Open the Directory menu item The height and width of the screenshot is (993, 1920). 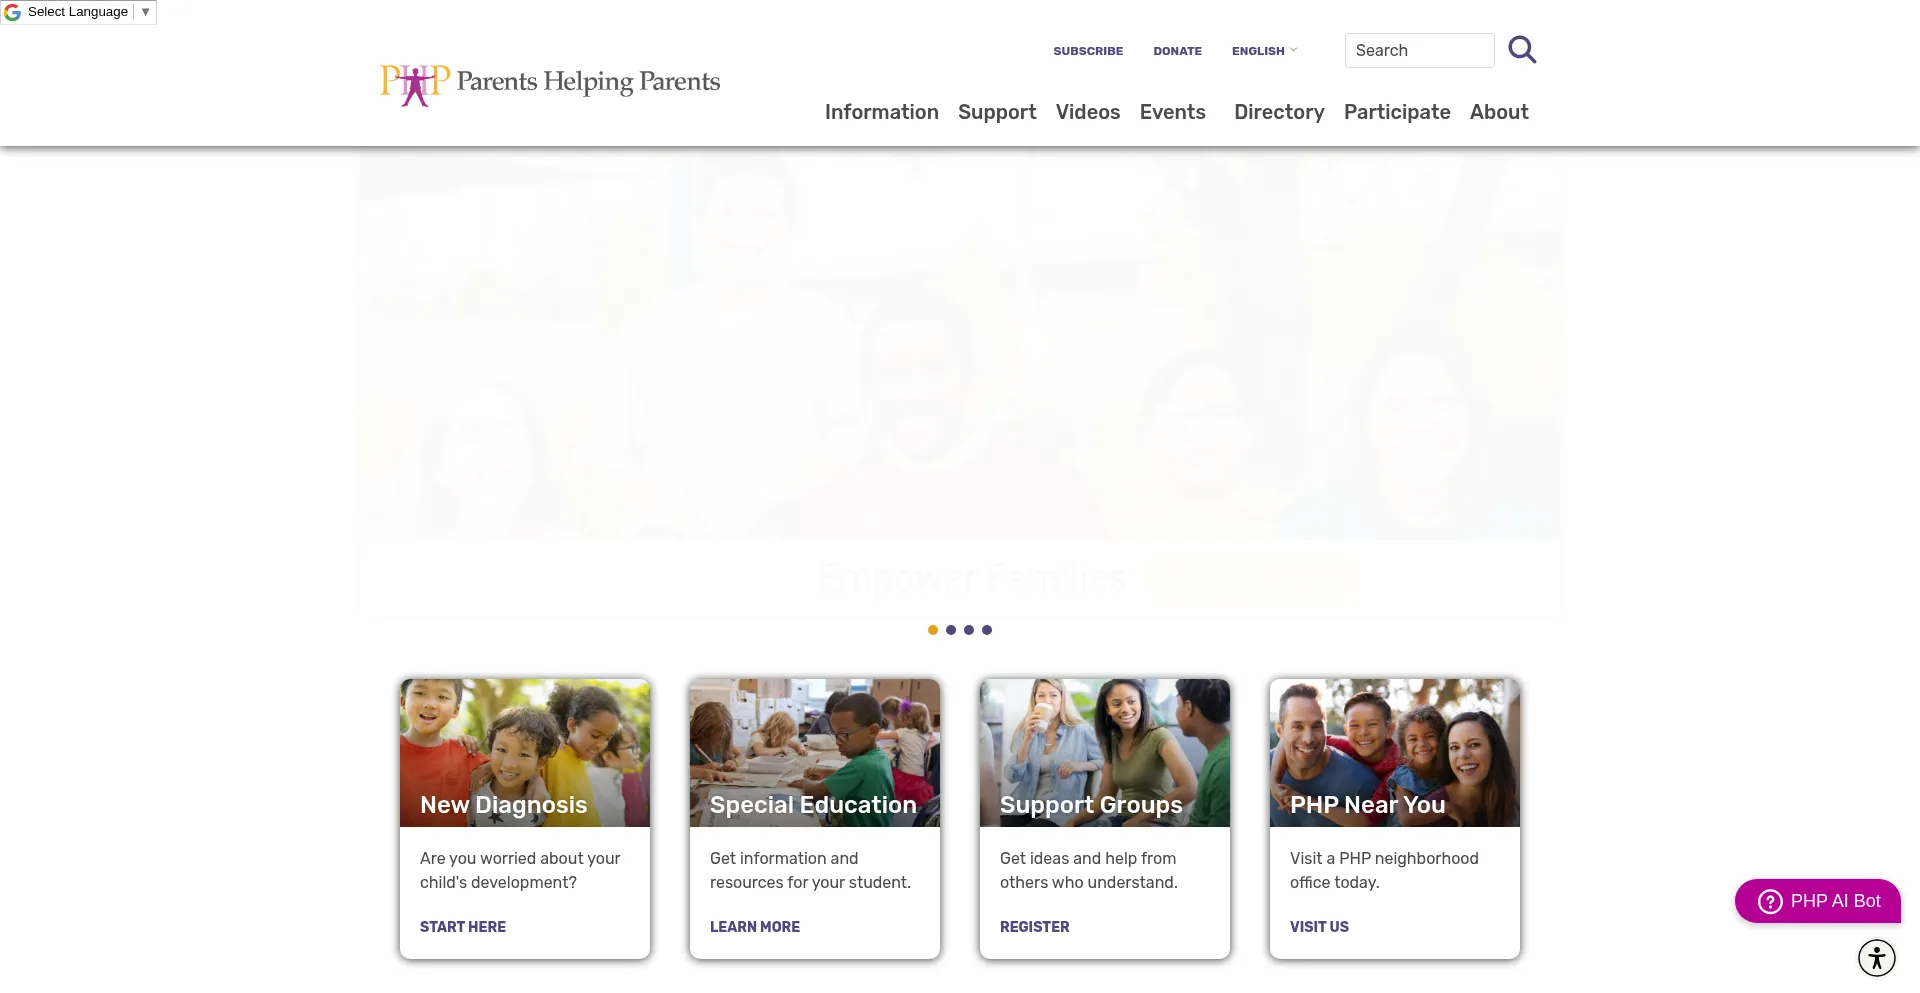(x=1278, y=112)
